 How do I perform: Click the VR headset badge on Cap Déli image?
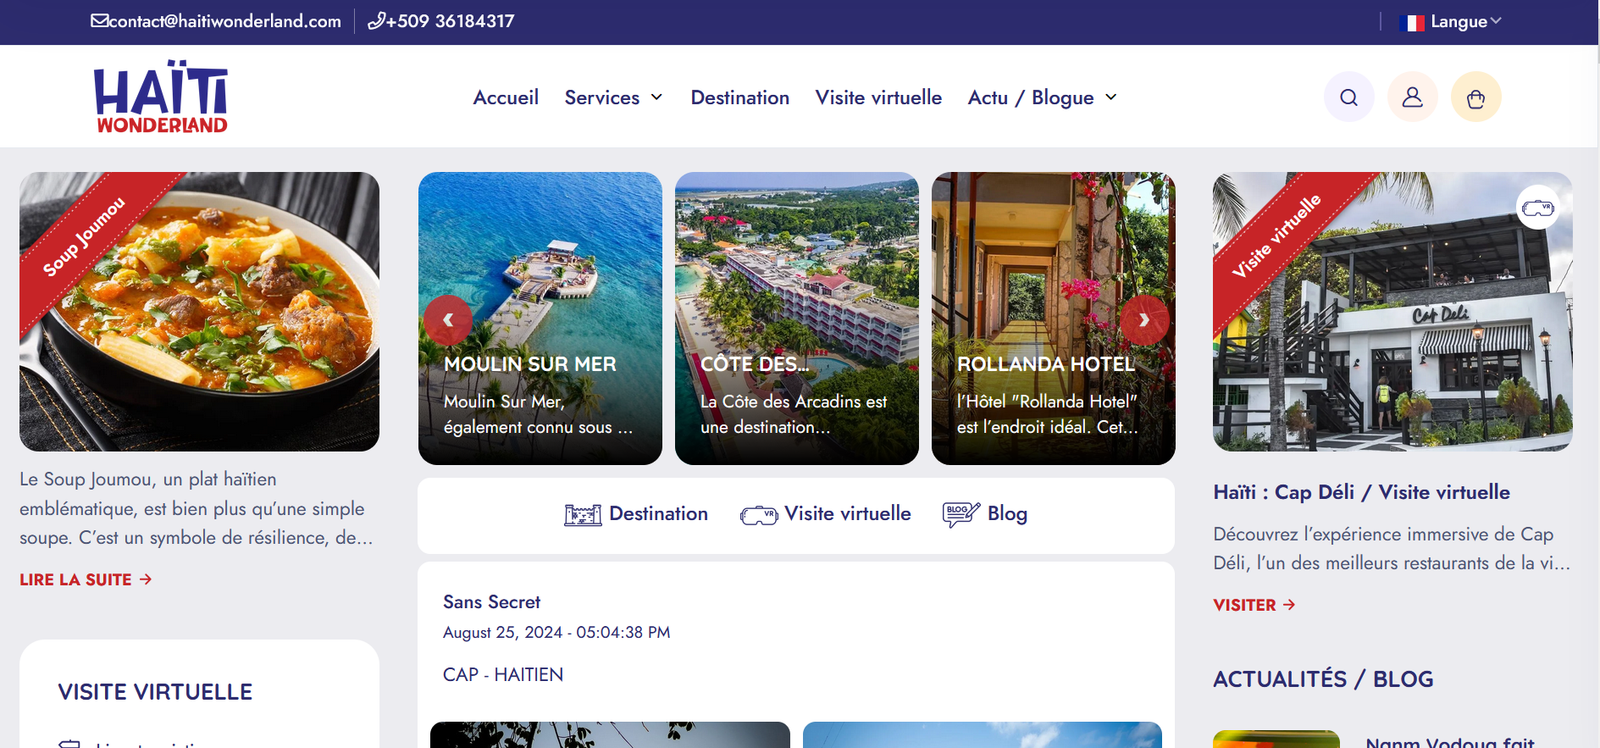(x=1538, y=208)
